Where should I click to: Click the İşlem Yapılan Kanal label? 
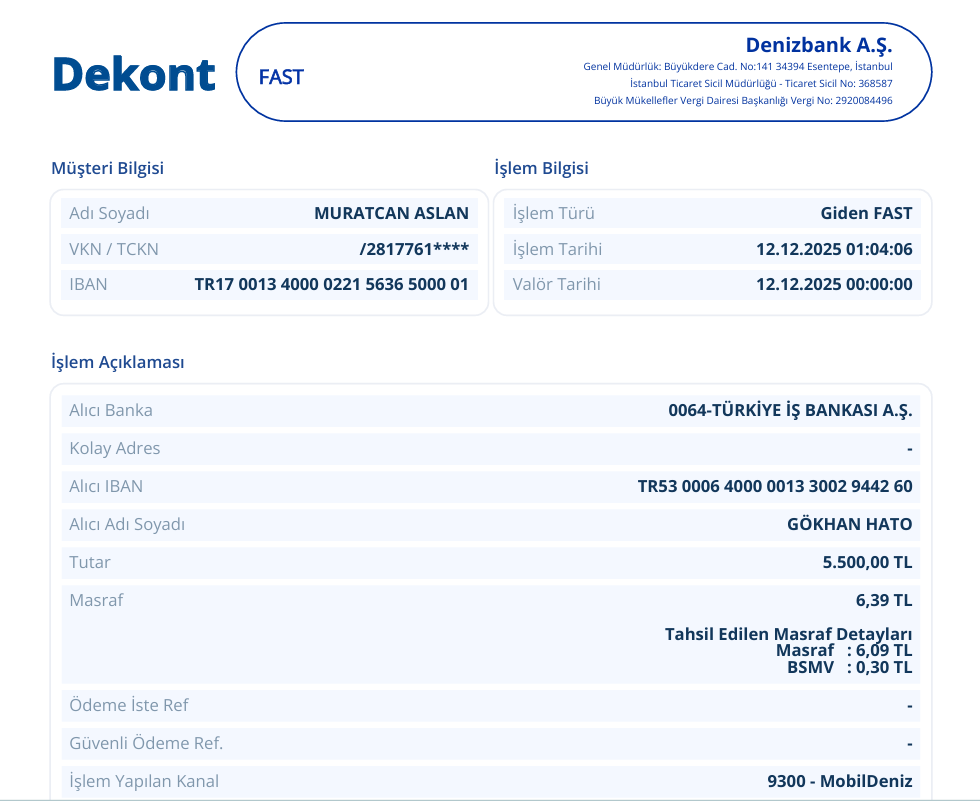pos(144,781)
